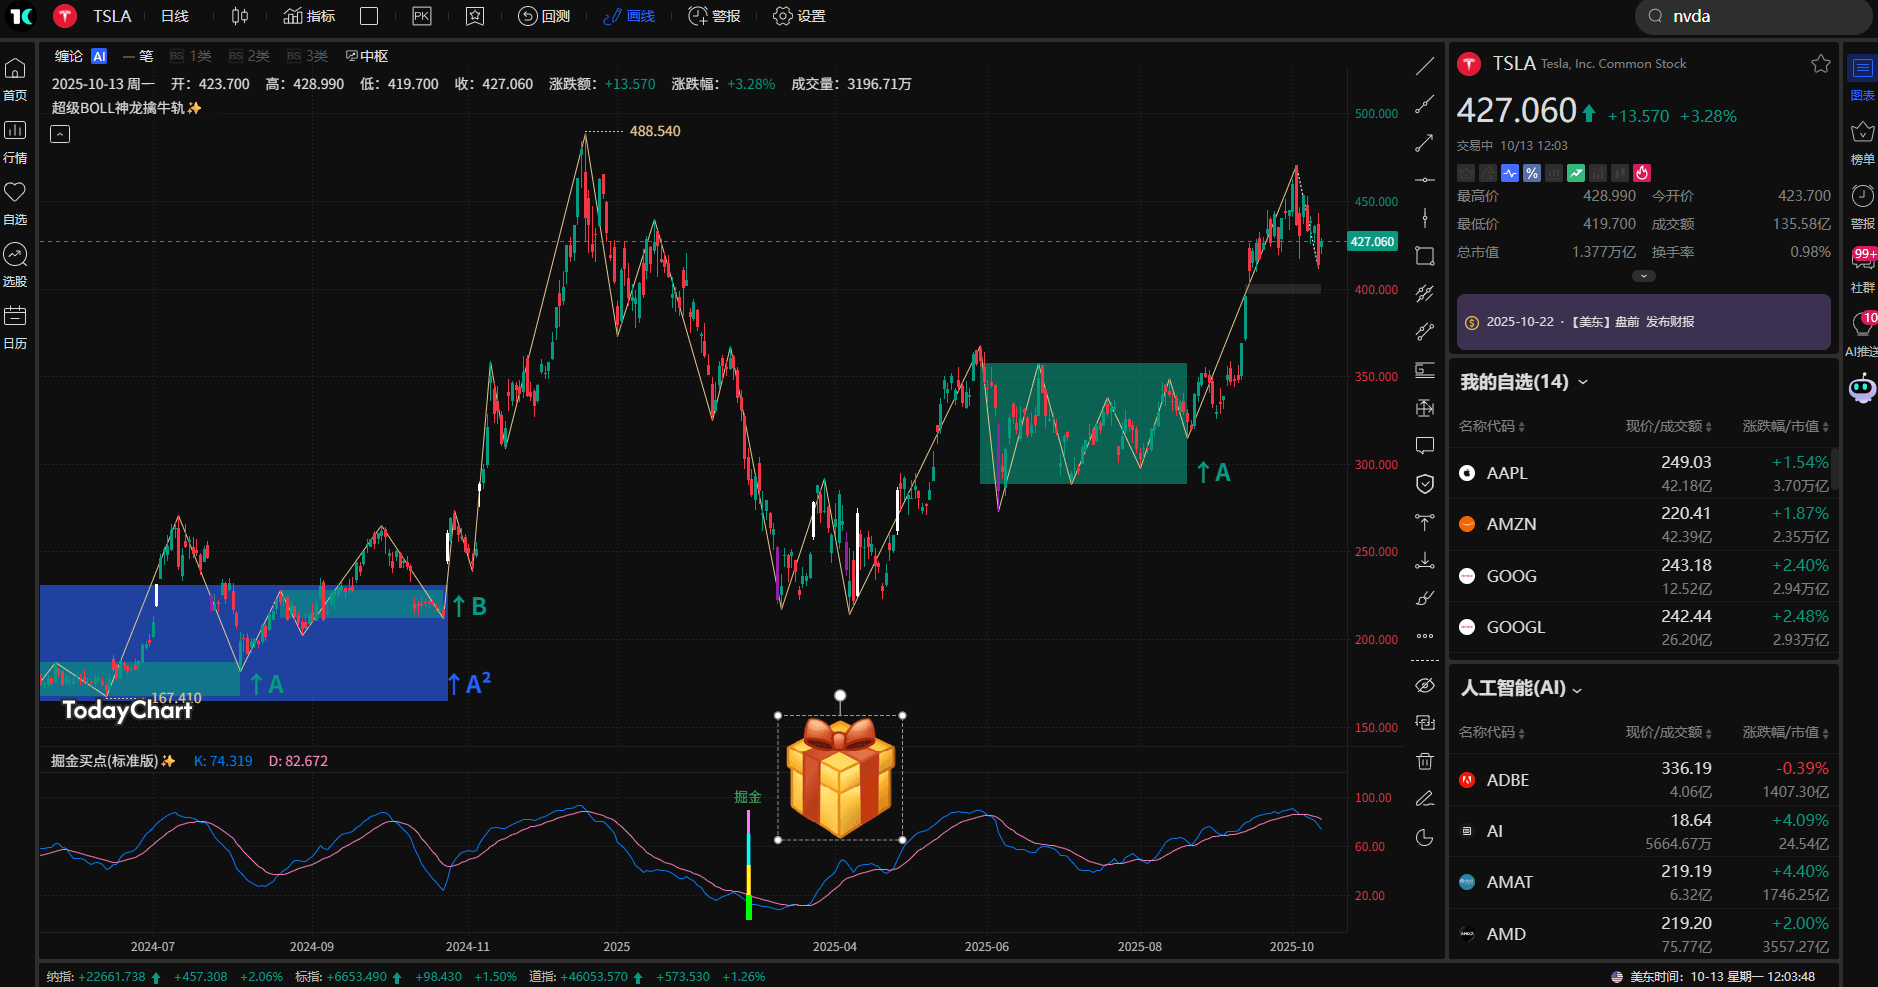Click the 2025-10-22 earnings announcement banner

(x=1642, y=322)
